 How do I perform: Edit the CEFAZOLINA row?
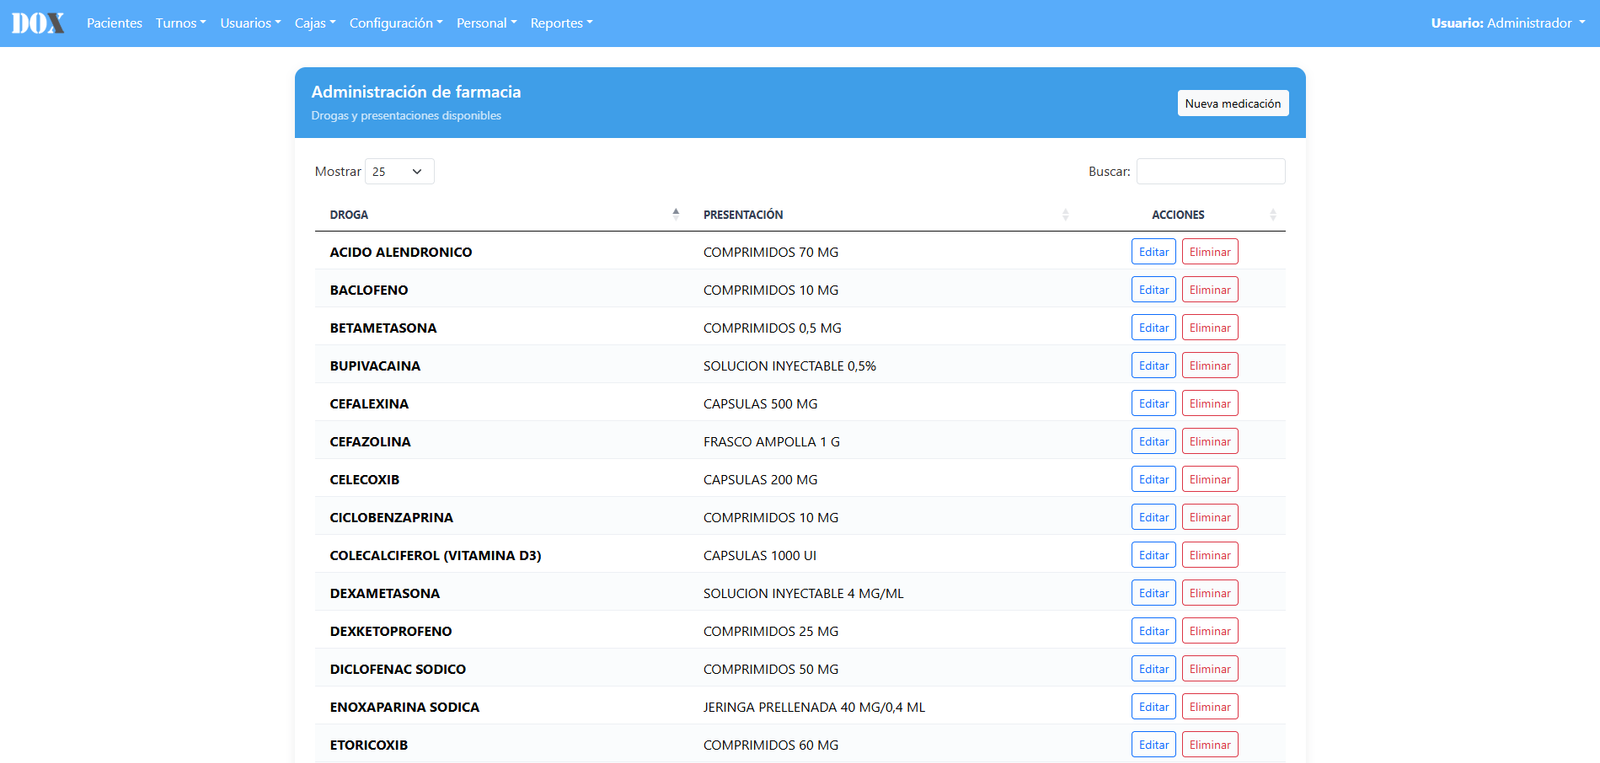(x=1154, y=442)
